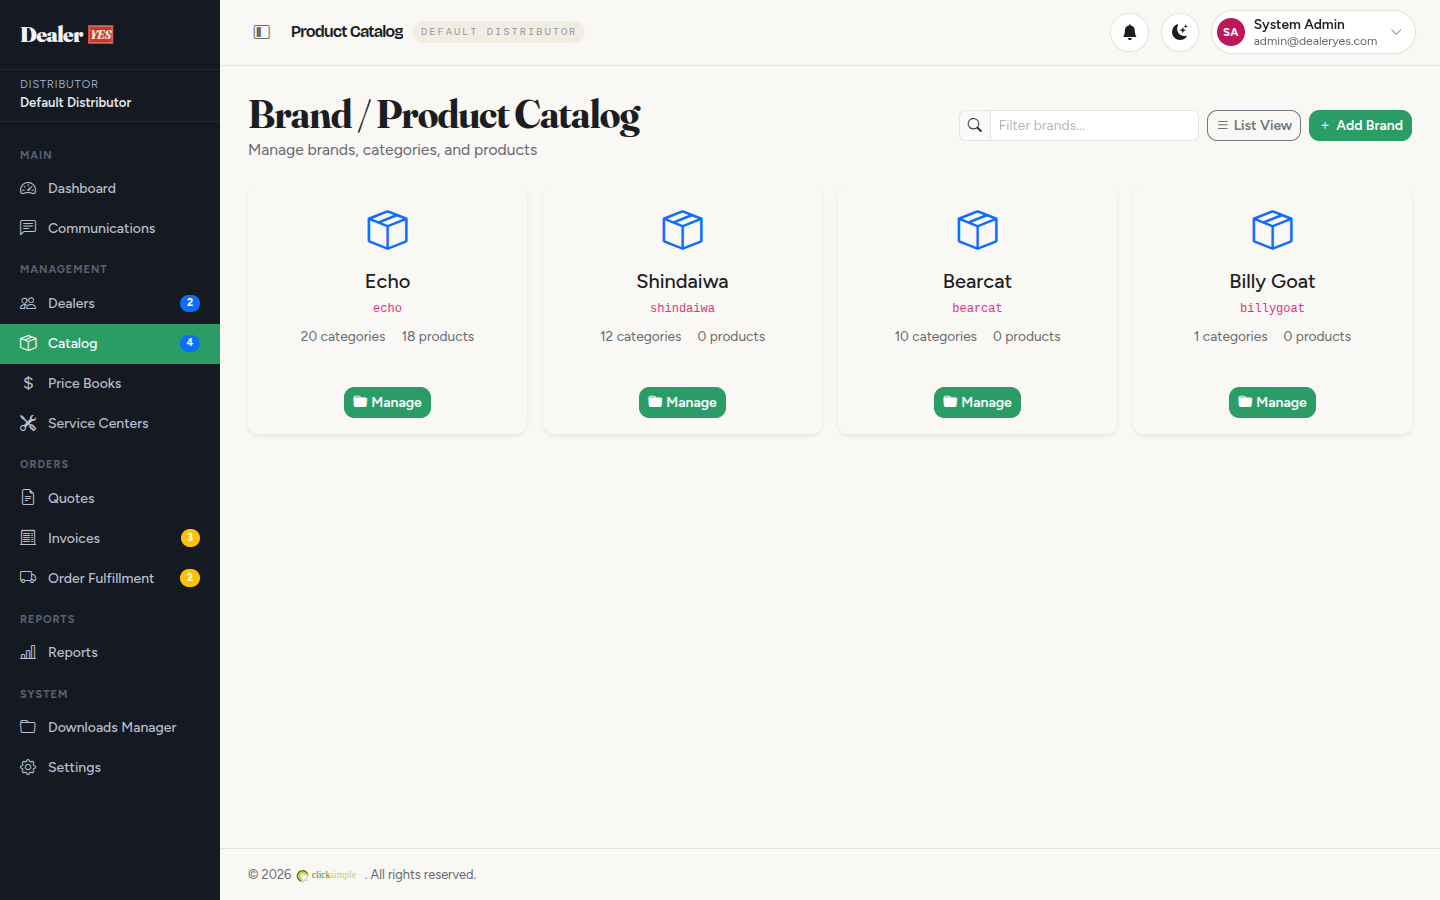Open Settings from the sidebar
The width and height of the screenshot is (1440, 900).
point(110,767)
